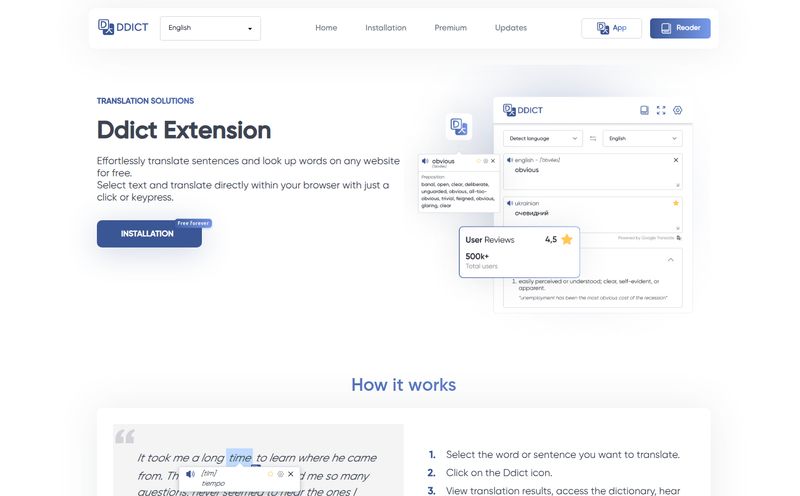The image size is (800, 496).
Task: Click the App button in header
Action: [x=611, y=28]
